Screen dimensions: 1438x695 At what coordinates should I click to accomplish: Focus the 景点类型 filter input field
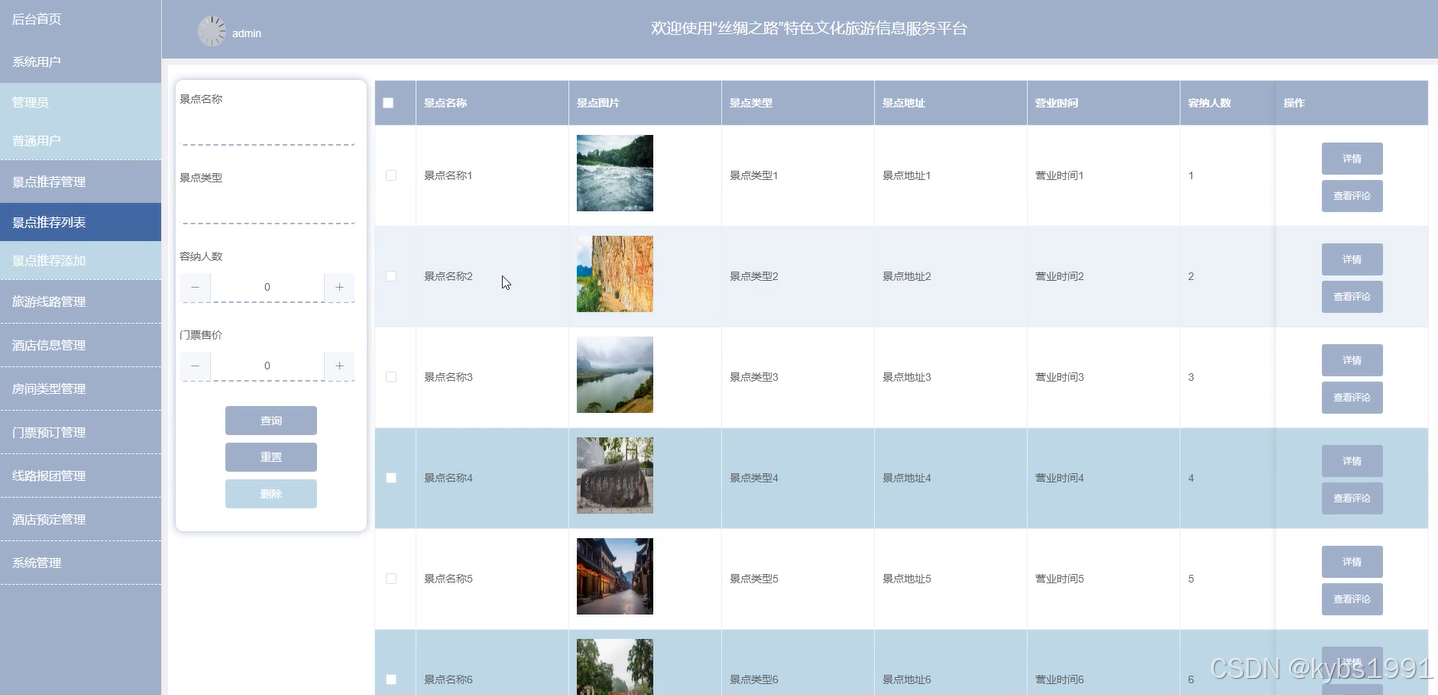tap(267, 208)
